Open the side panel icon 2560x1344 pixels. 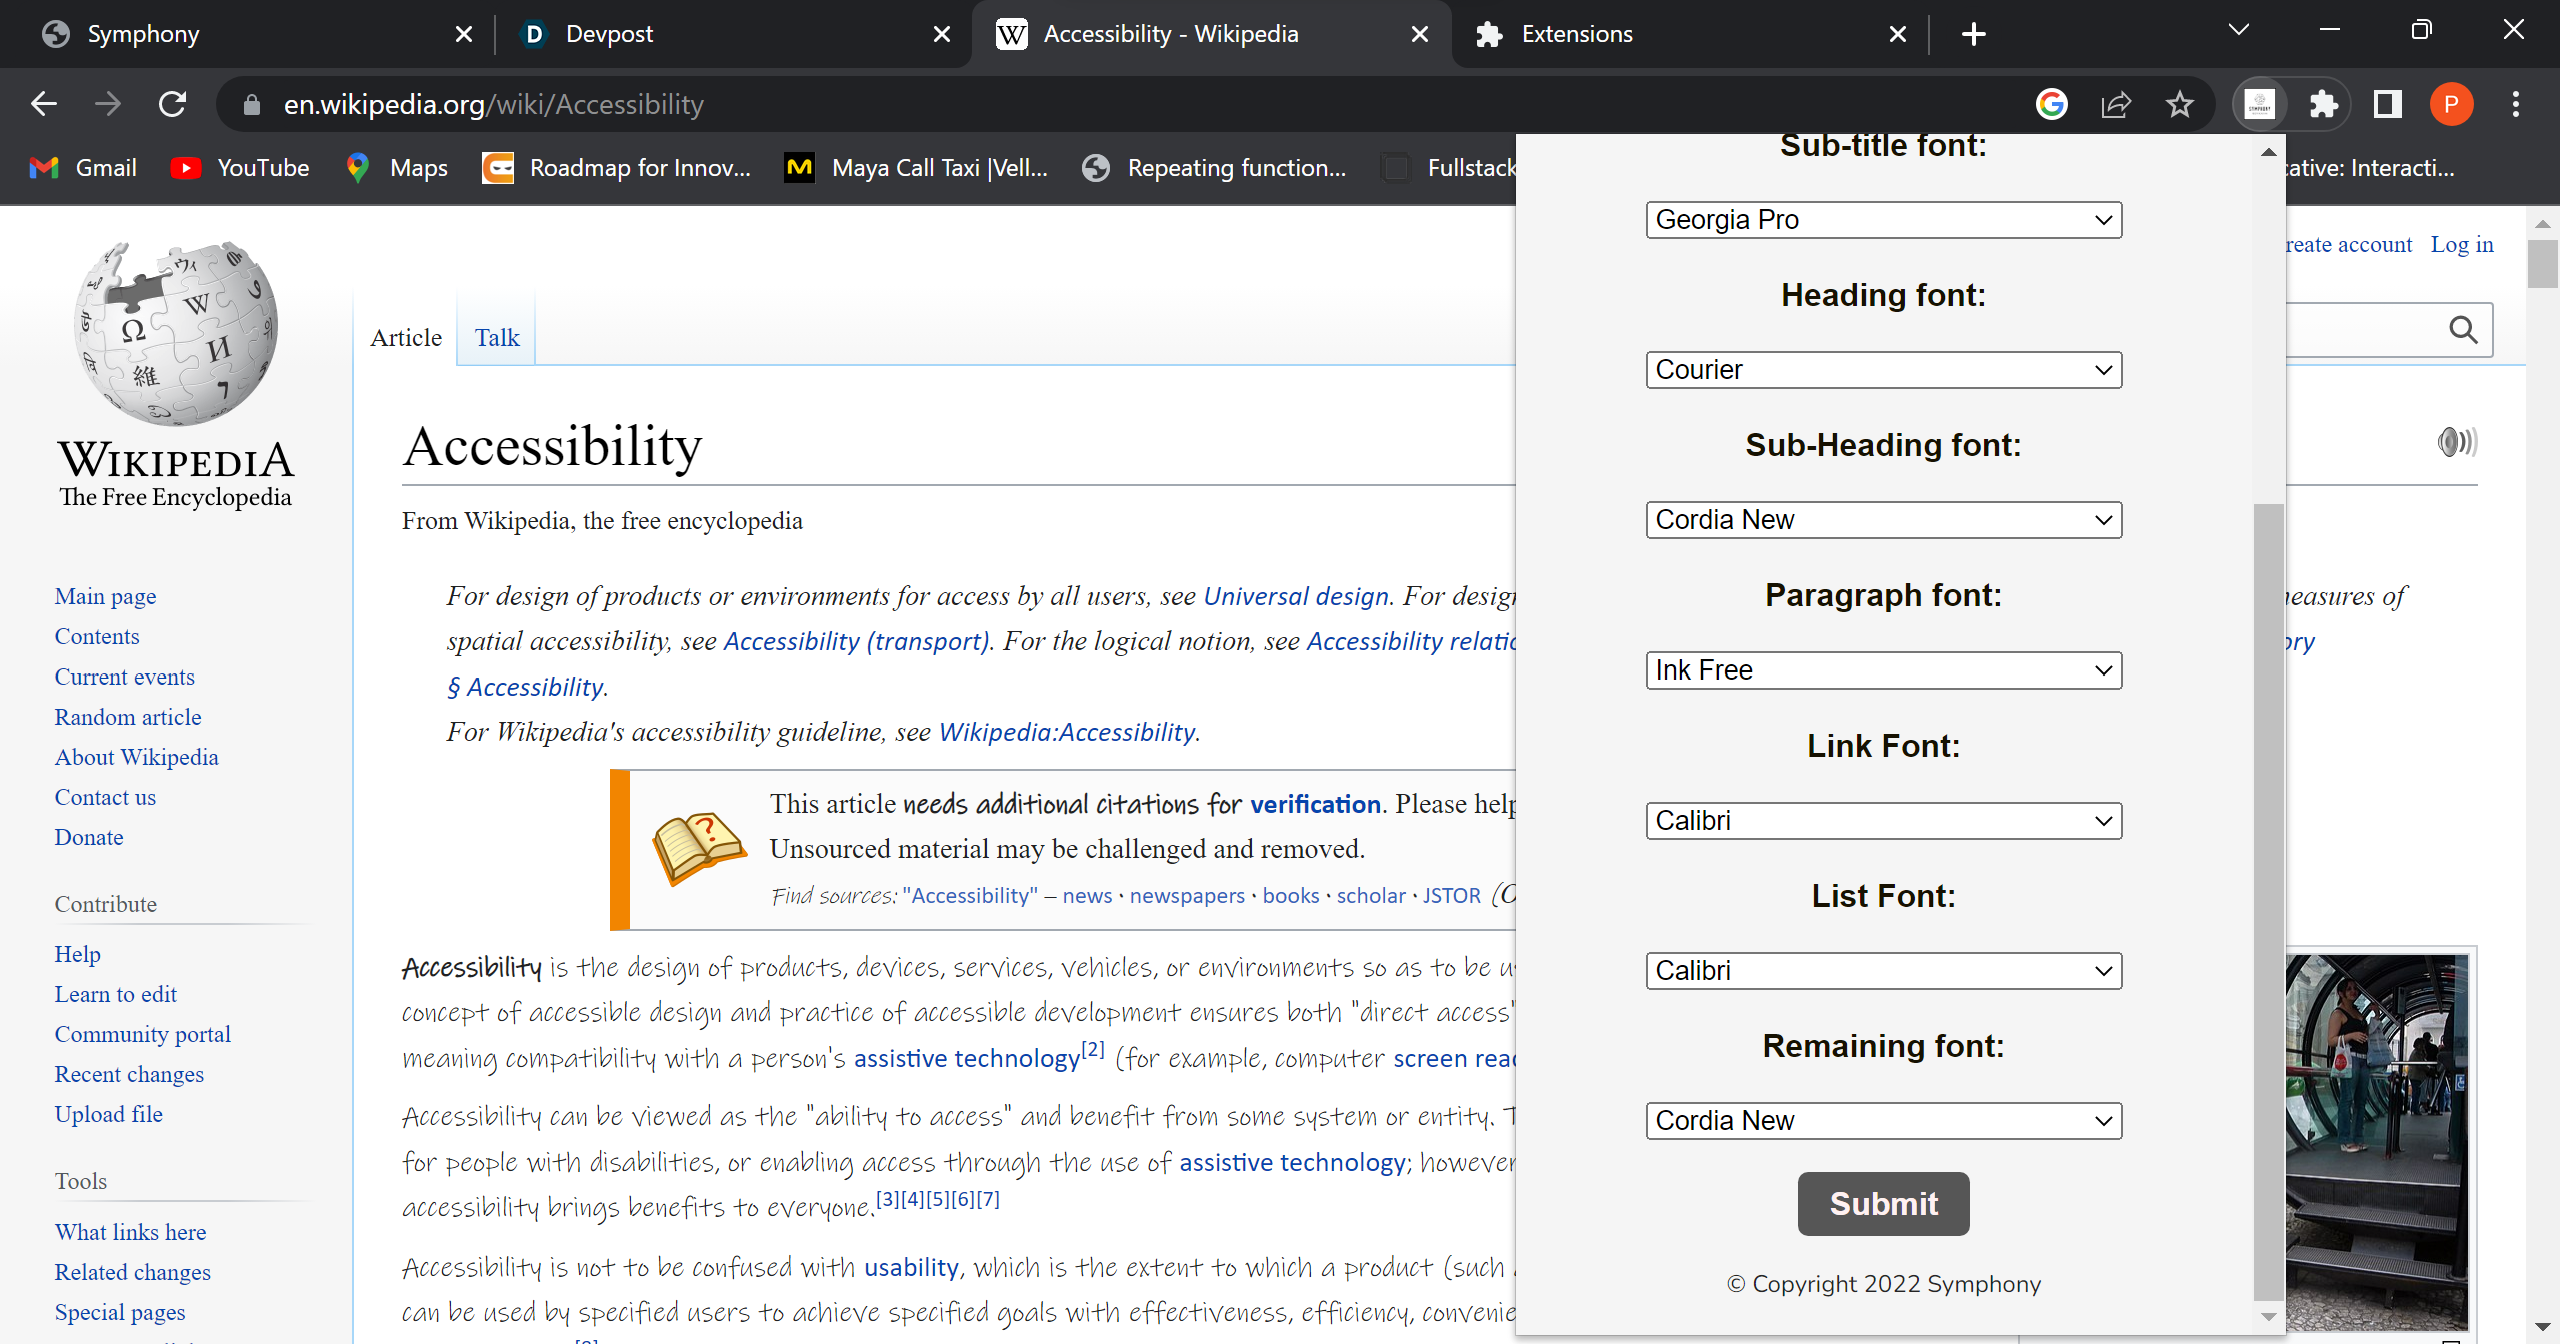click(x=2387, y=104)
